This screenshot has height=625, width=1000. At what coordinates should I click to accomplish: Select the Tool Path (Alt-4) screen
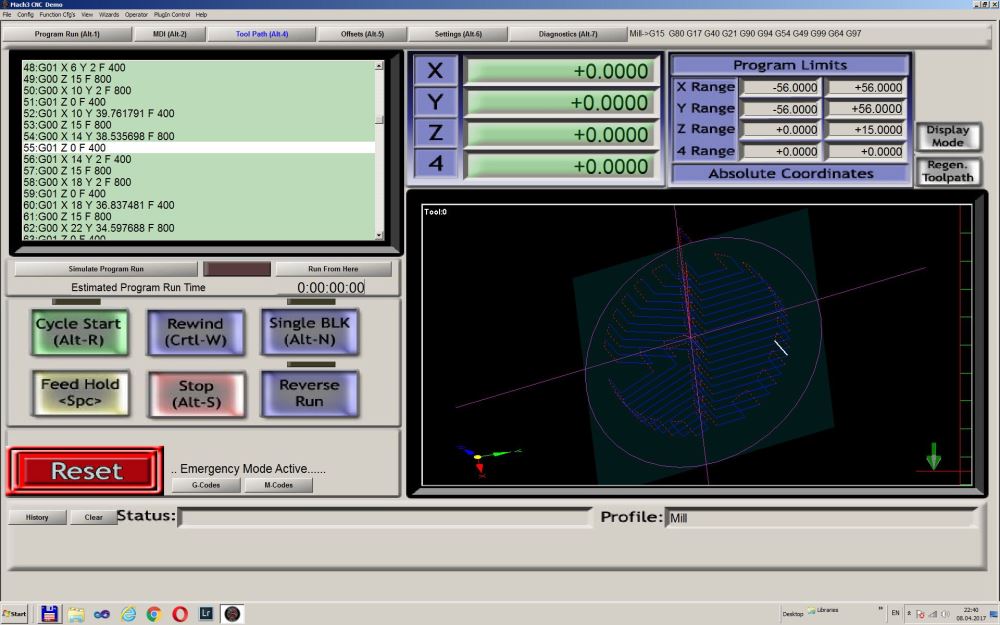[261, 34]
